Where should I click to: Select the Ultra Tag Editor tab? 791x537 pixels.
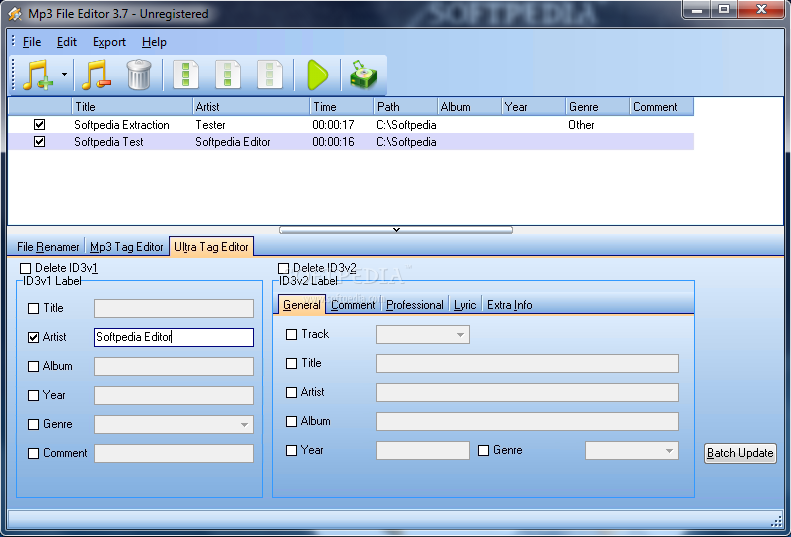[x=211, y=247]
